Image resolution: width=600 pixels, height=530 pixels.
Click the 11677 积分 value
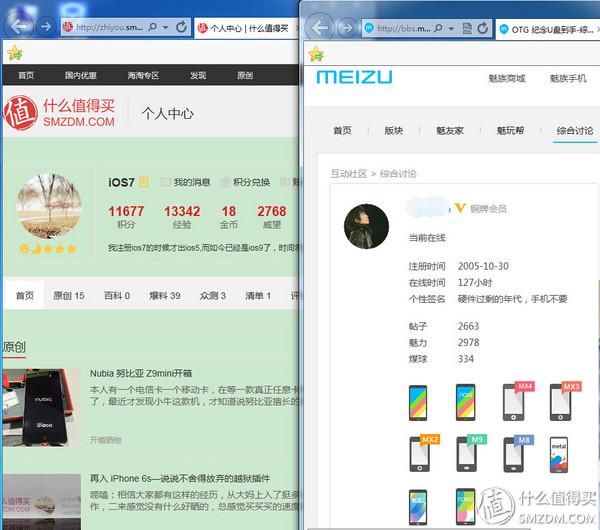pyautogui.click(x=126, y=211)
